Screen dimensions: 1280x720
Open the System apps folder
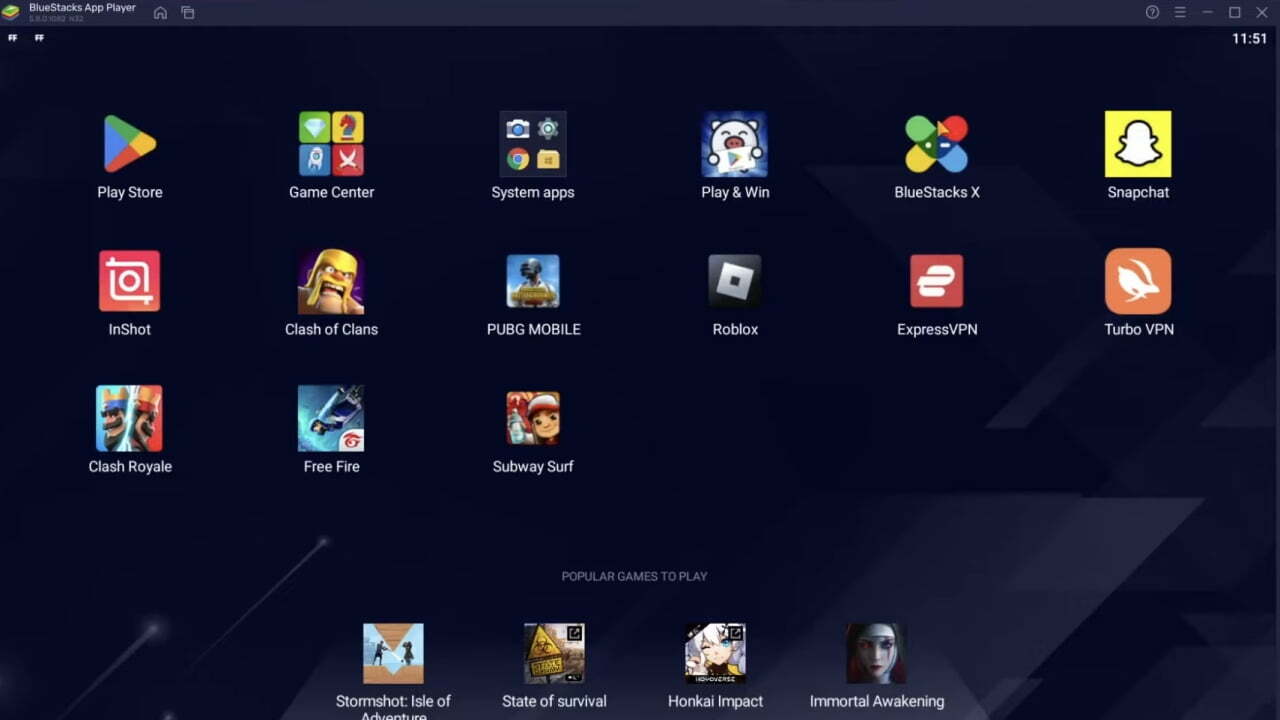[x=533, y=144]
